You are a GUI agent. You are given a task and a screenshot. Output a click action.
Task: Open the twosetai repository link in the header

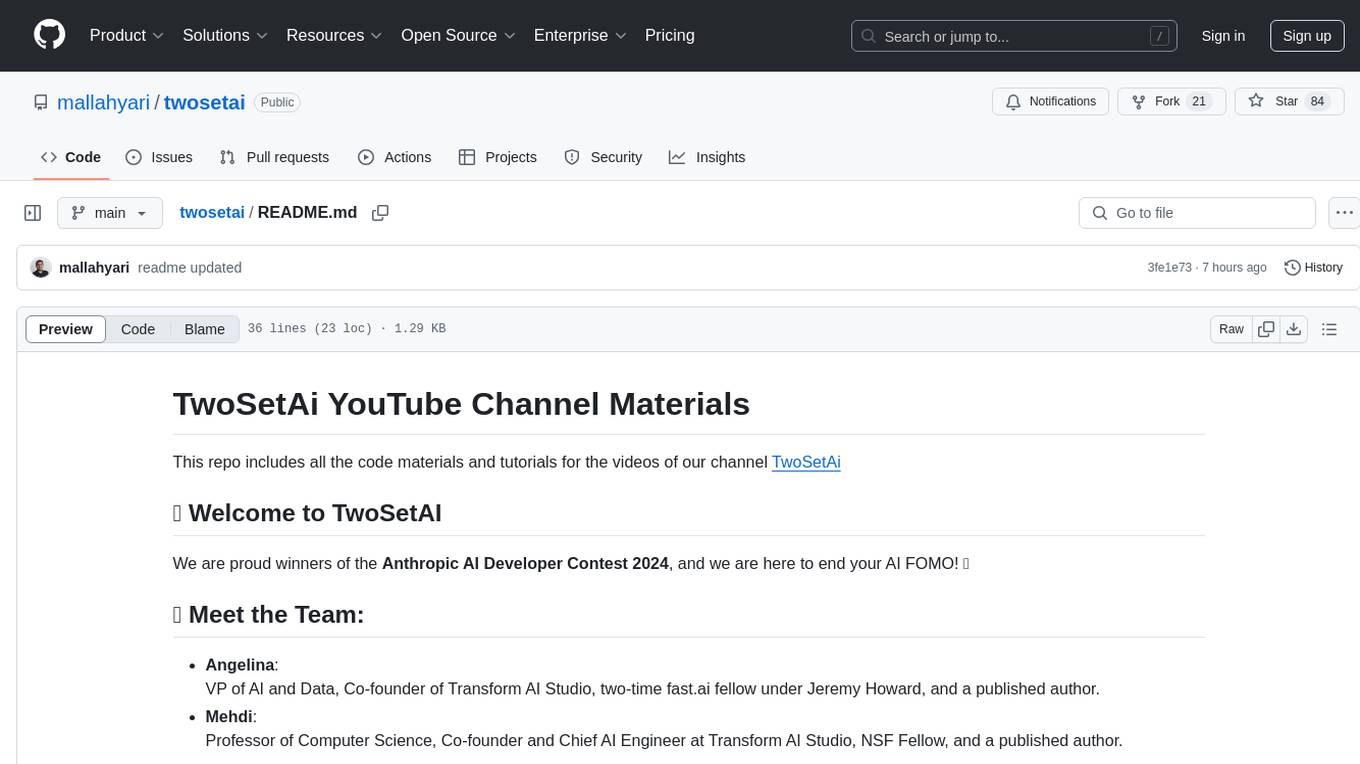[x=204, y=102]
